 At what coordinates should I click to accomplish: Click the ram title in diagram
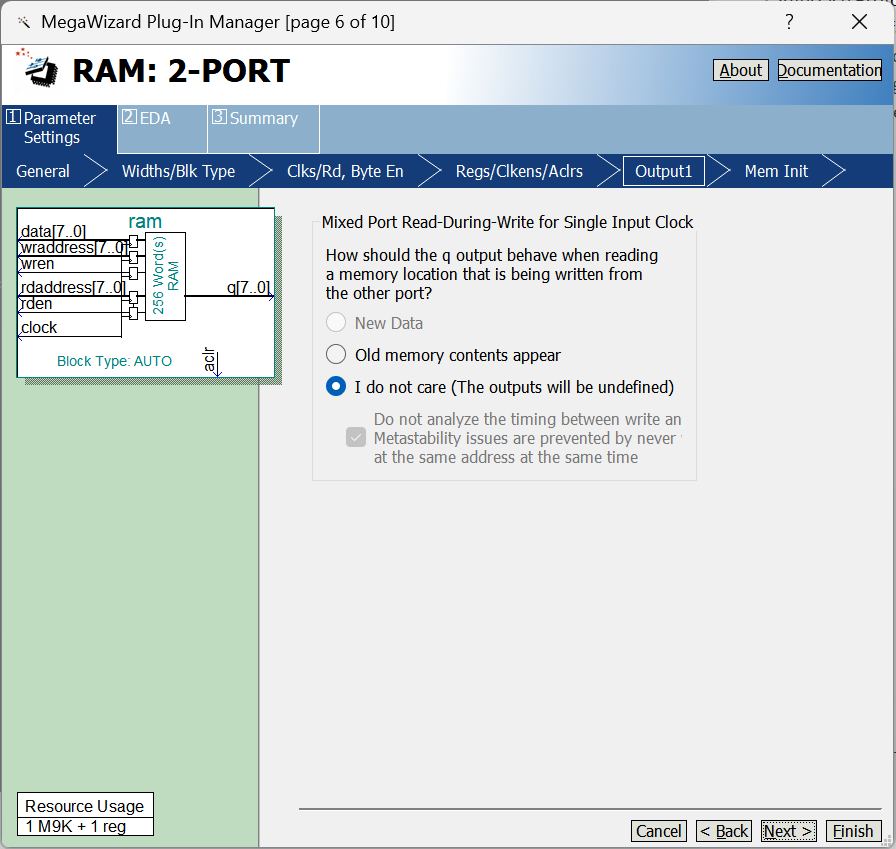coord(145,221)
